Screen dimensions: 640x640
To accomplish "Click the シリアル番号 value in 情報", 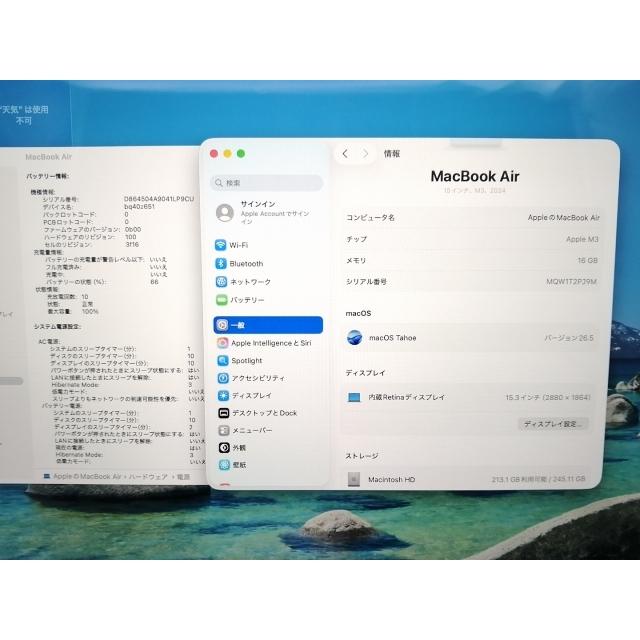I will tap(571, 282).
